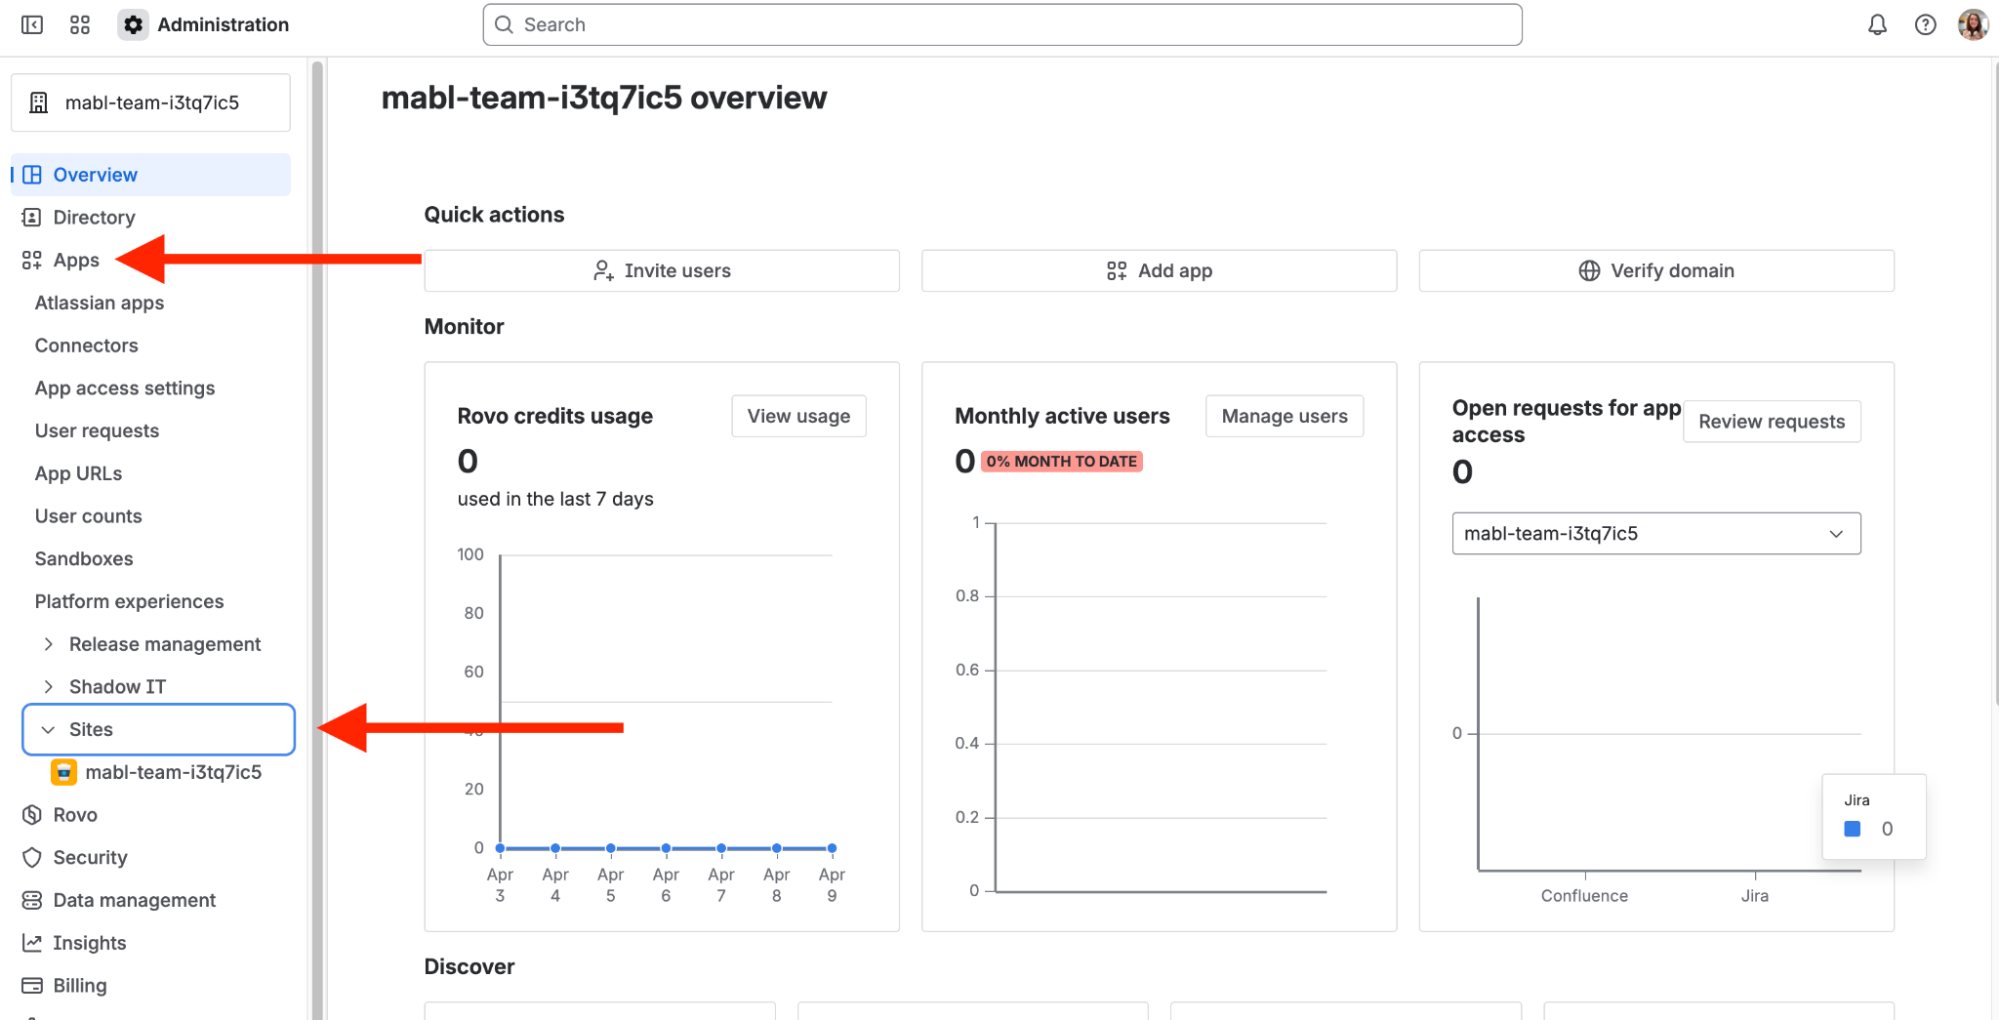Click the Invite users button
This screenshot has height=1020, width=1999.
click(661, 271)
